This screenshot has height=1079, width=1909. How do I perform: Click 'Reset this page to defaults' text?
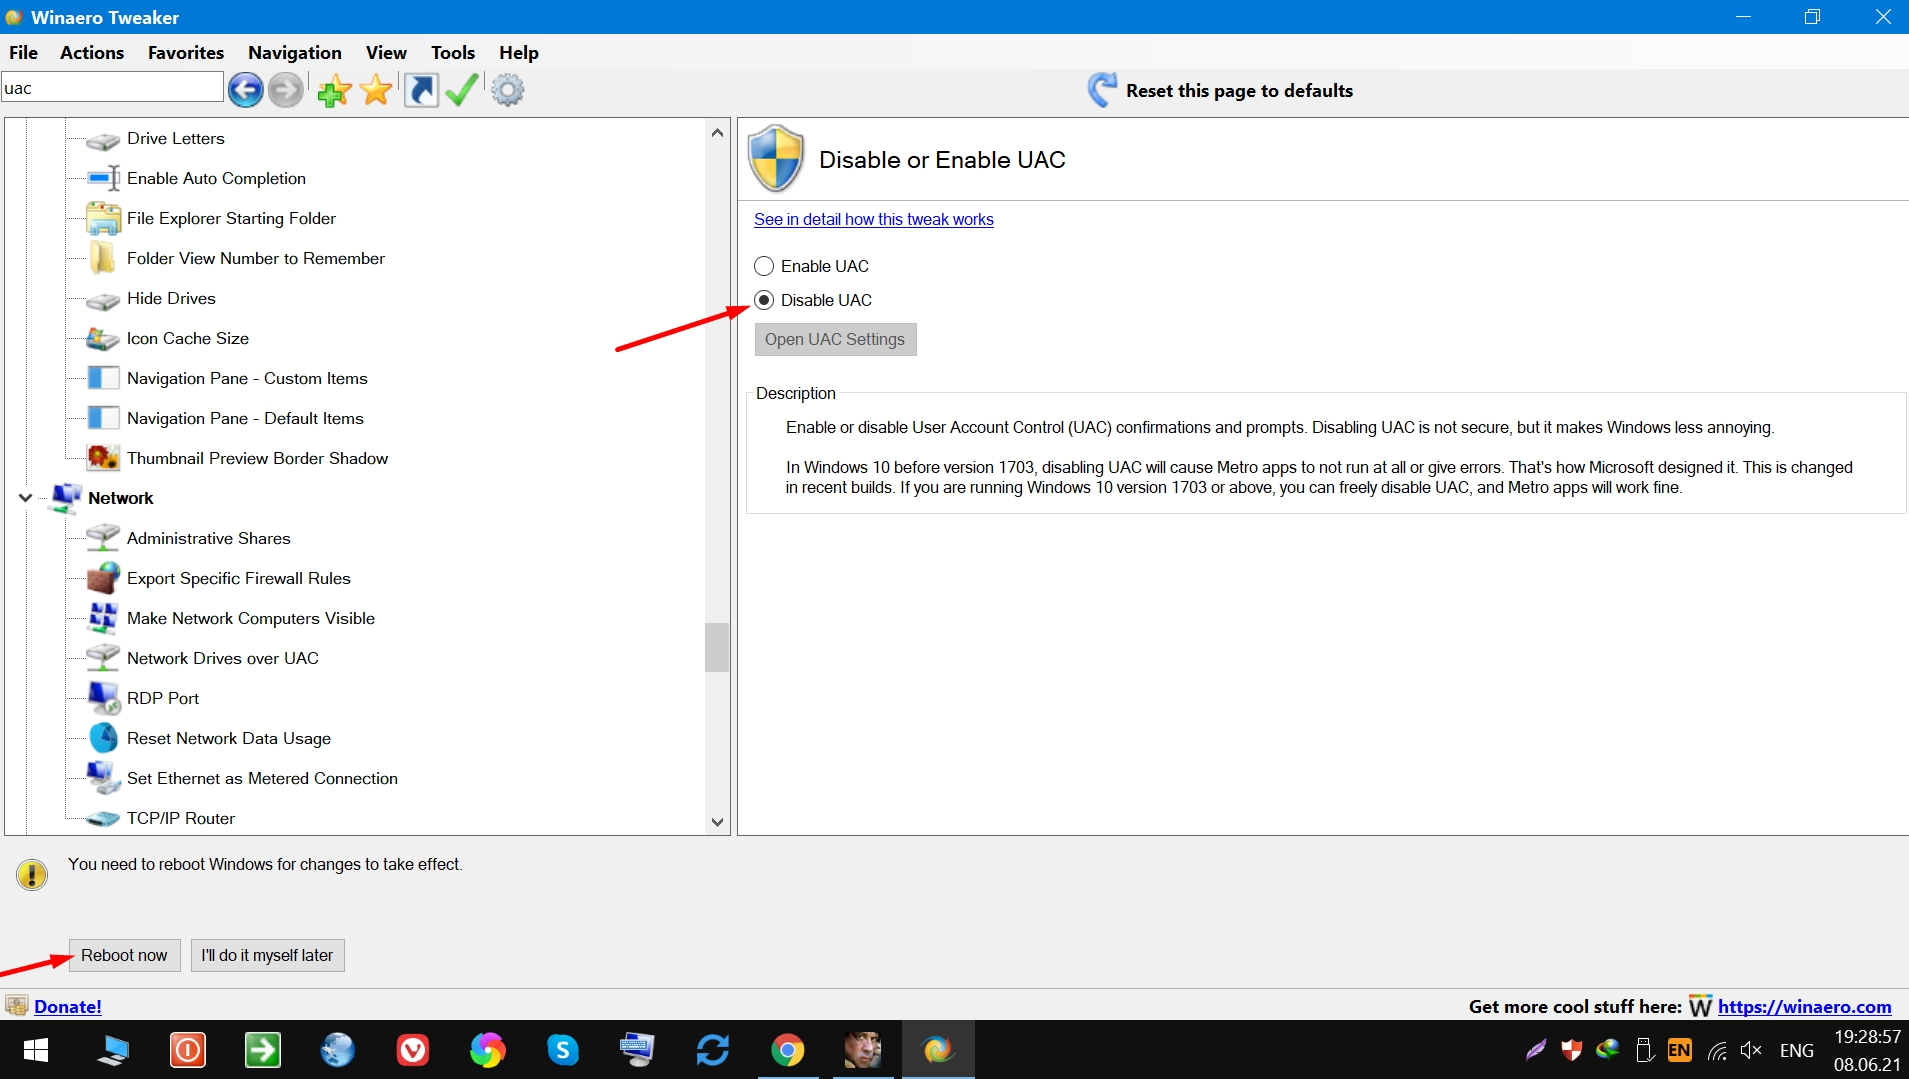(1239, 90)
